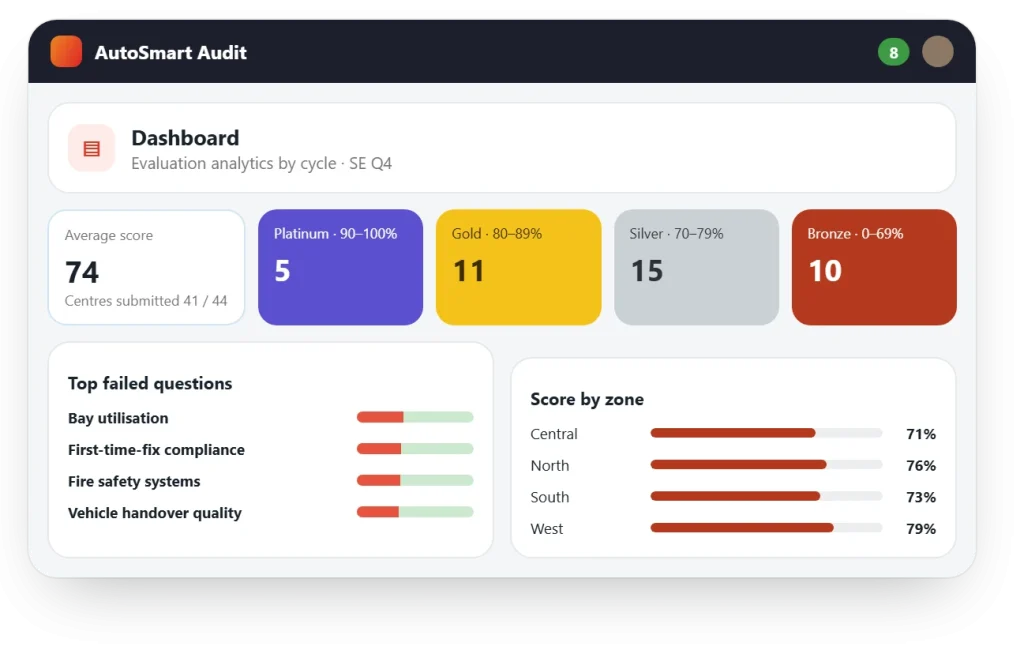1024x654 pixels.
Task: Click the Score by zone heading
Action: (587, 399)
